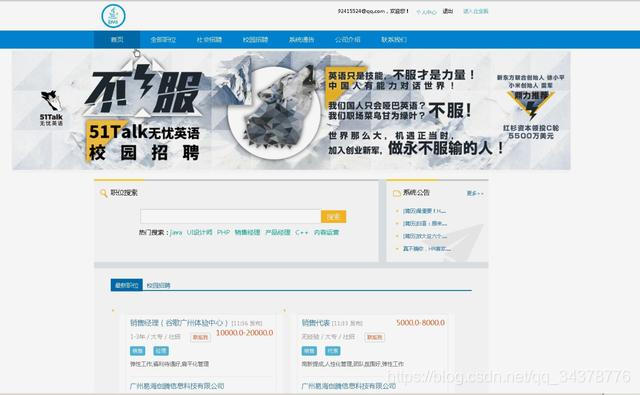
Task: Click the 10000.0-20000.0 salary text
Action: point(244,333)
